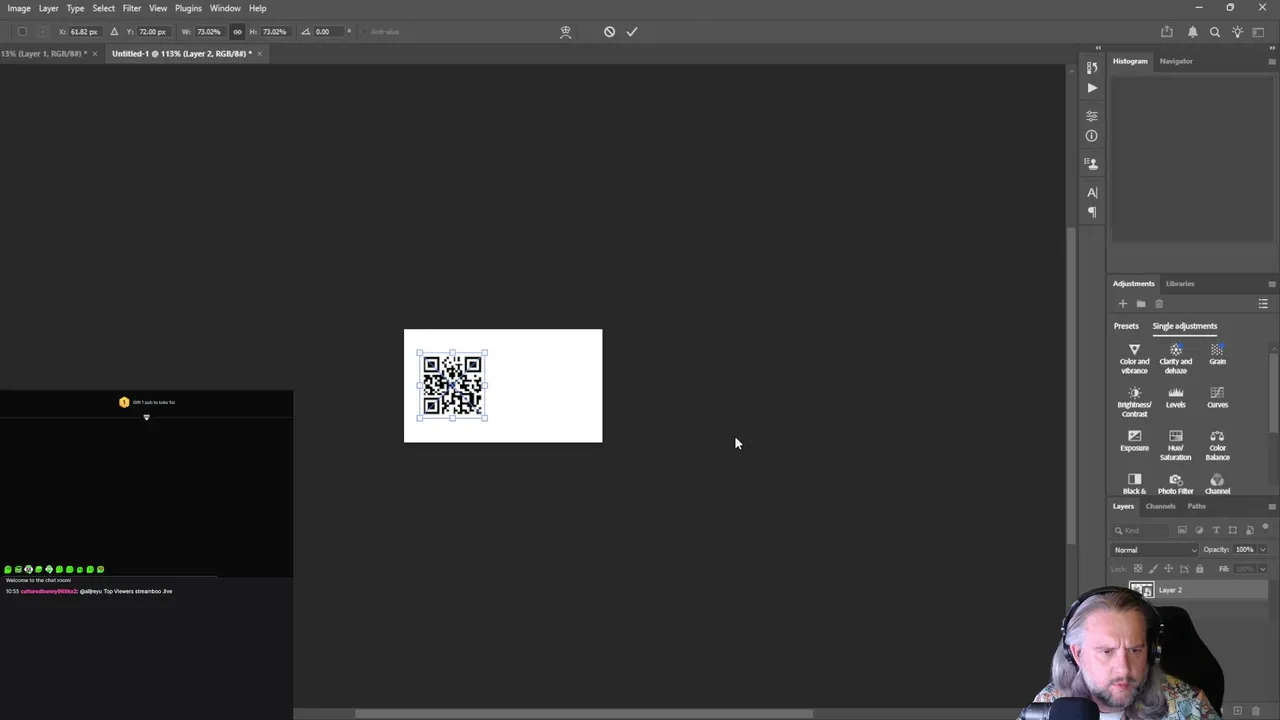
Task: Open the Type menu
Action: 75,8
